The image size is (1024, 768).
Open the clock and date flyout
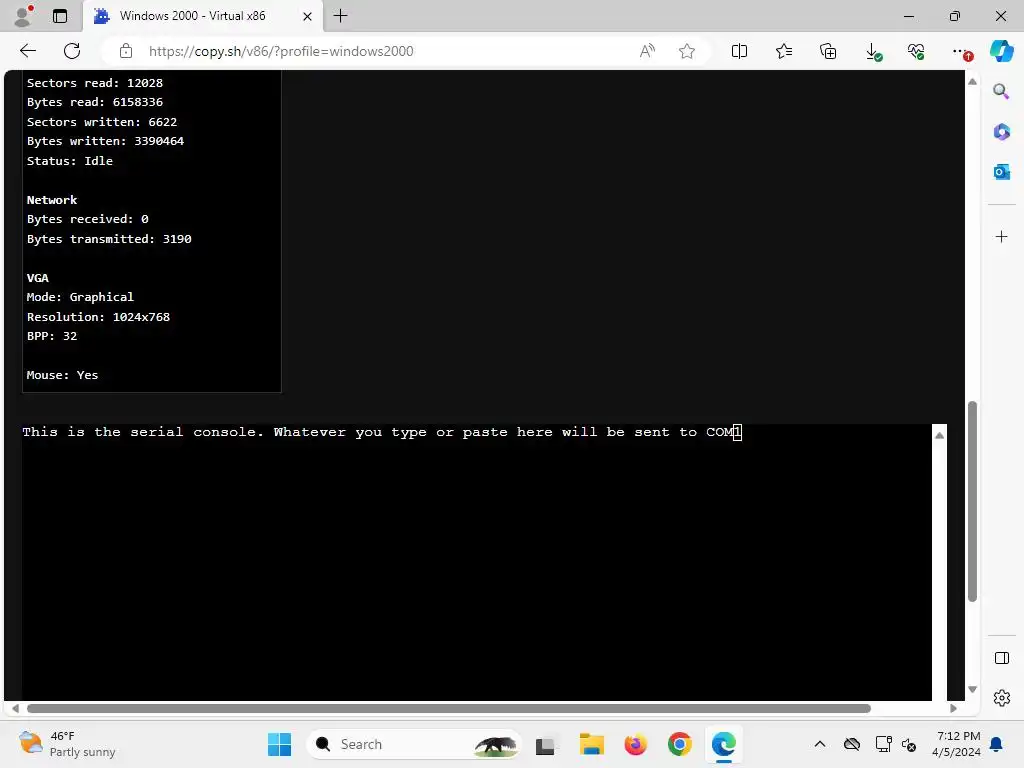[956, 744]
